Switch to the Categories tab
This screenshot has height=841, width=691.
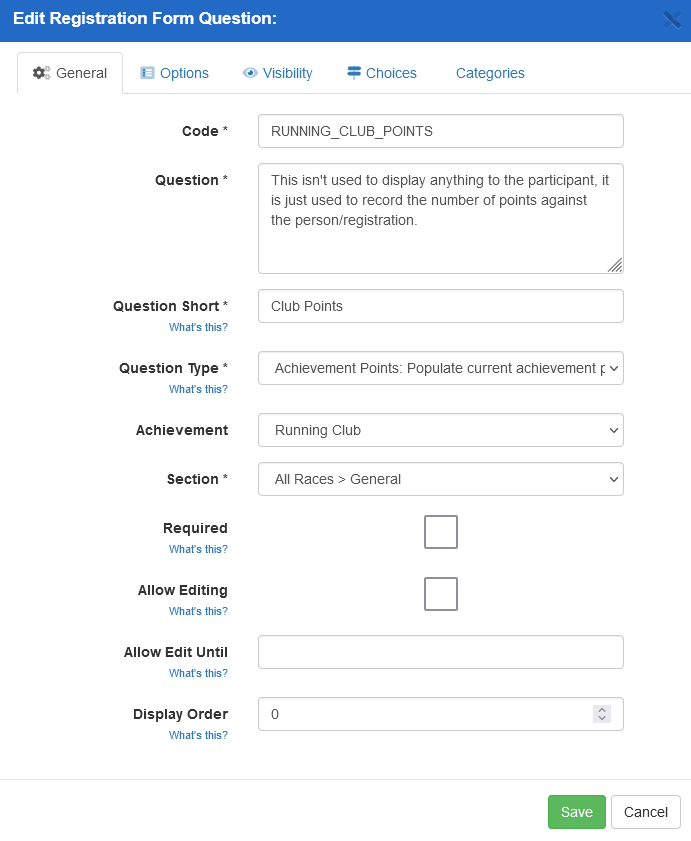[x=490, y=73]
